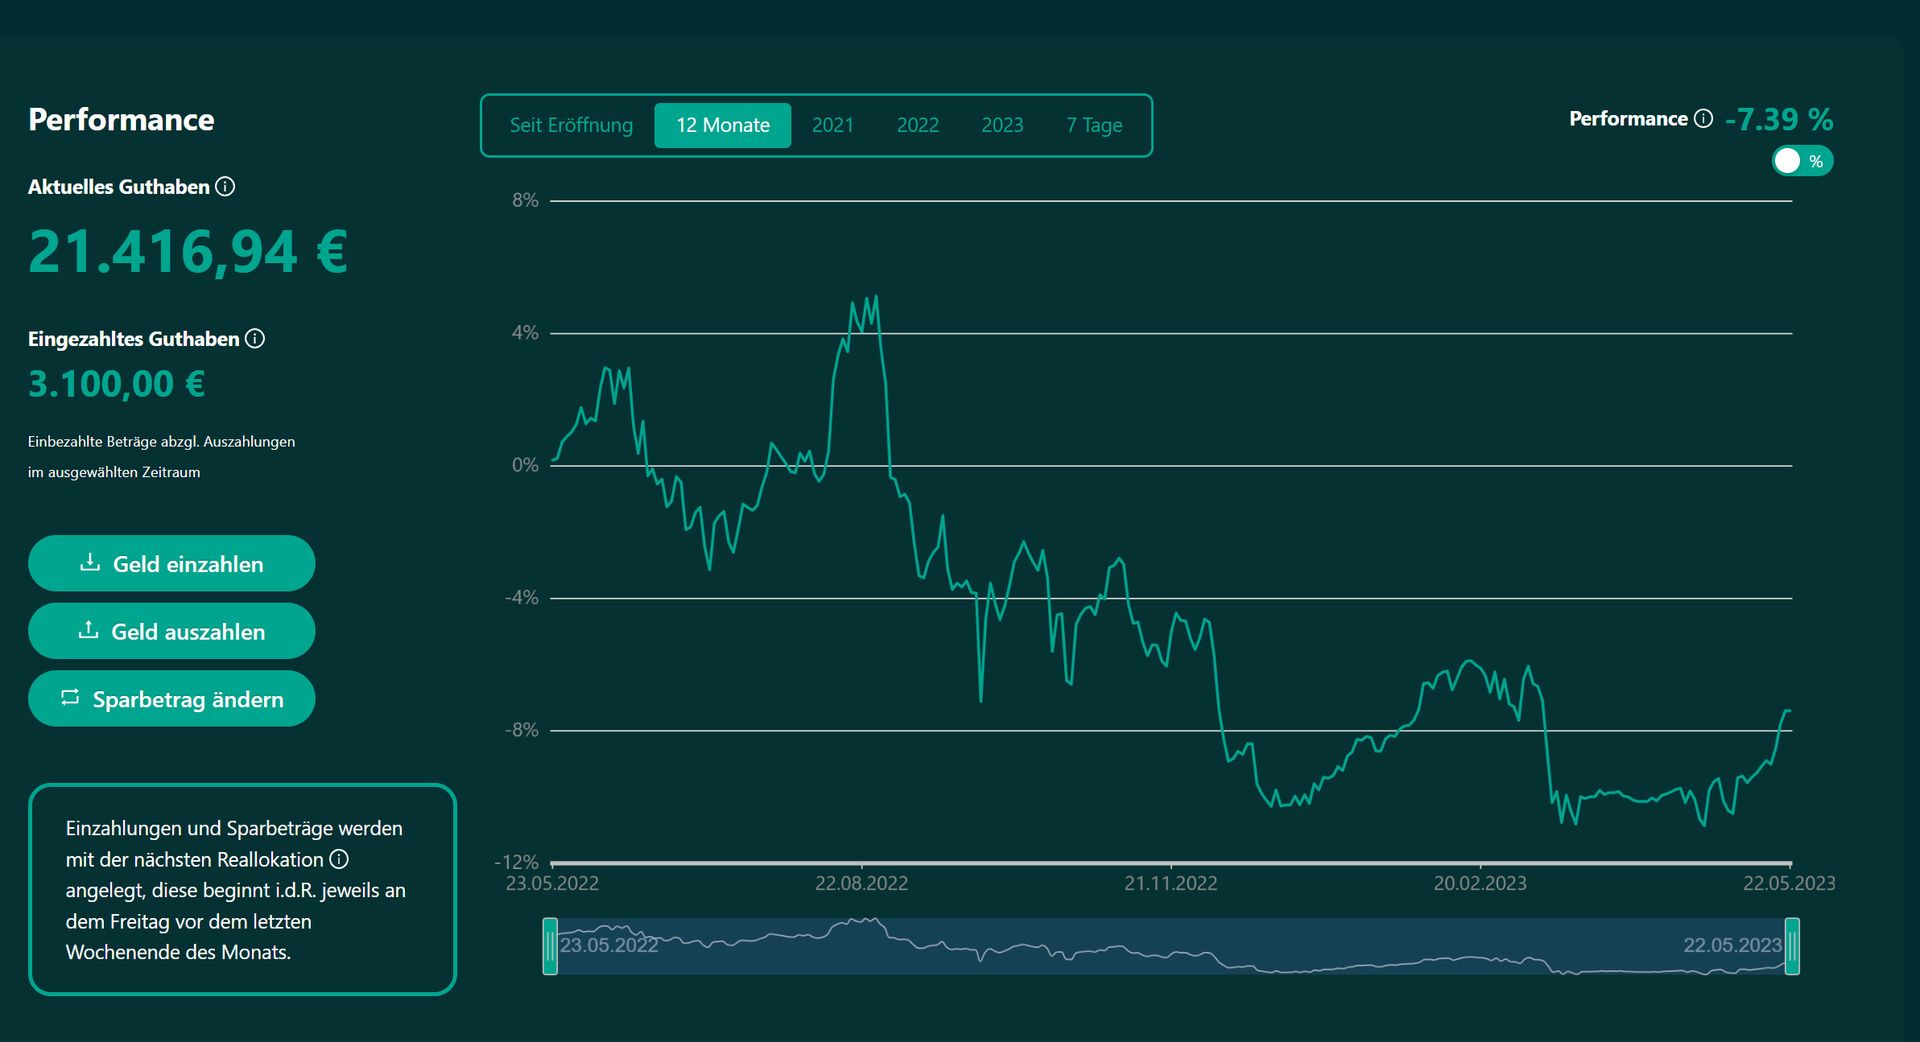
Task: Click info icon beside Eingezahltes Guthaben
Action: click(x=255, y=339)
